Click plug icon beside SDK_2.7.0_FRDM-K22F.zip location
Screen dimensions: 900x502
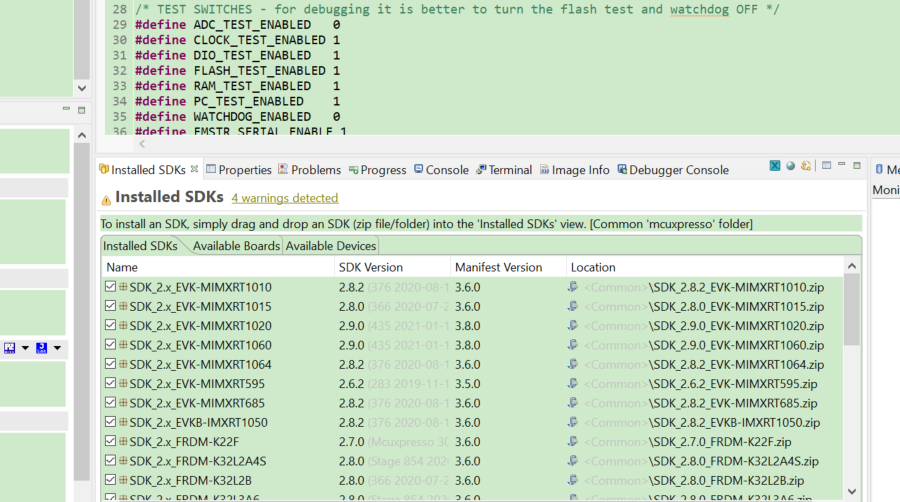(573, 442)
